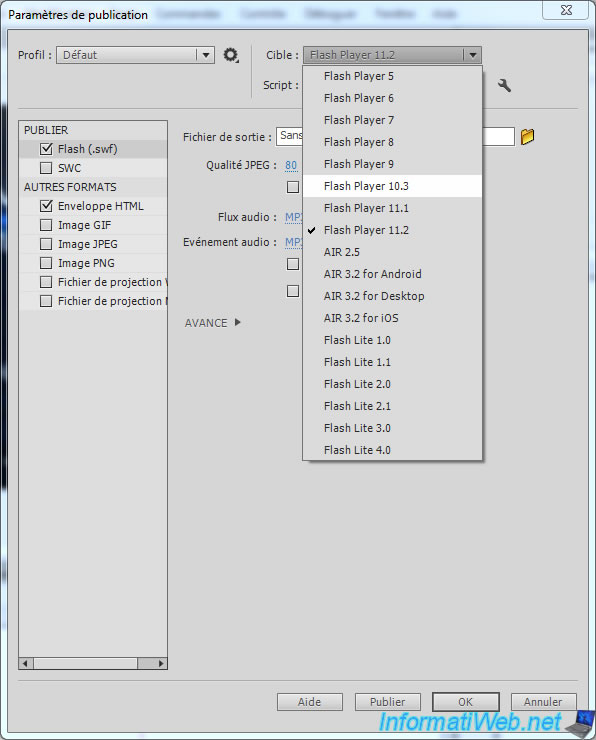Open the Profil dropdown
This screenshot has height=740, width=596.
coord(135,55)
